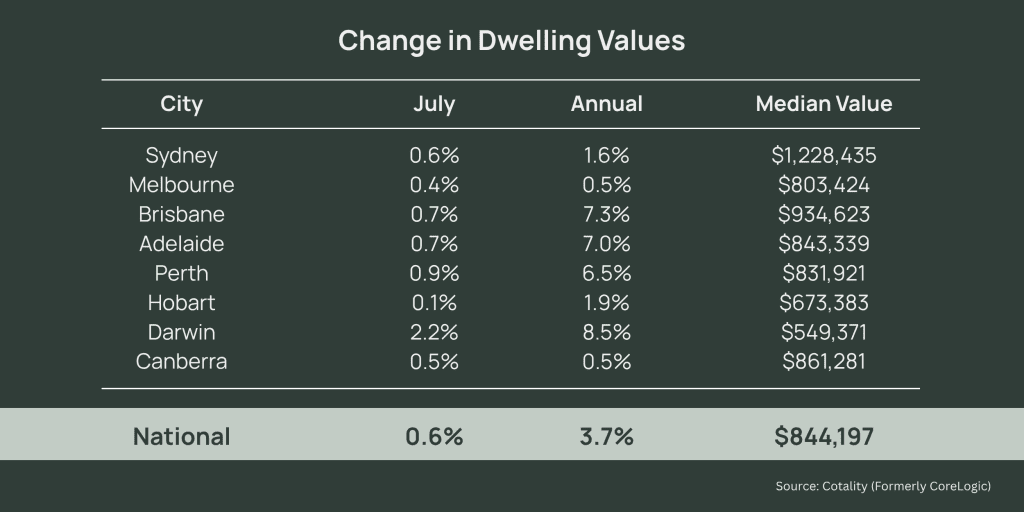The height and width of the screenshot is (512, 1024).
Task: Click the Canberra row label
Action: coord(181,361)
